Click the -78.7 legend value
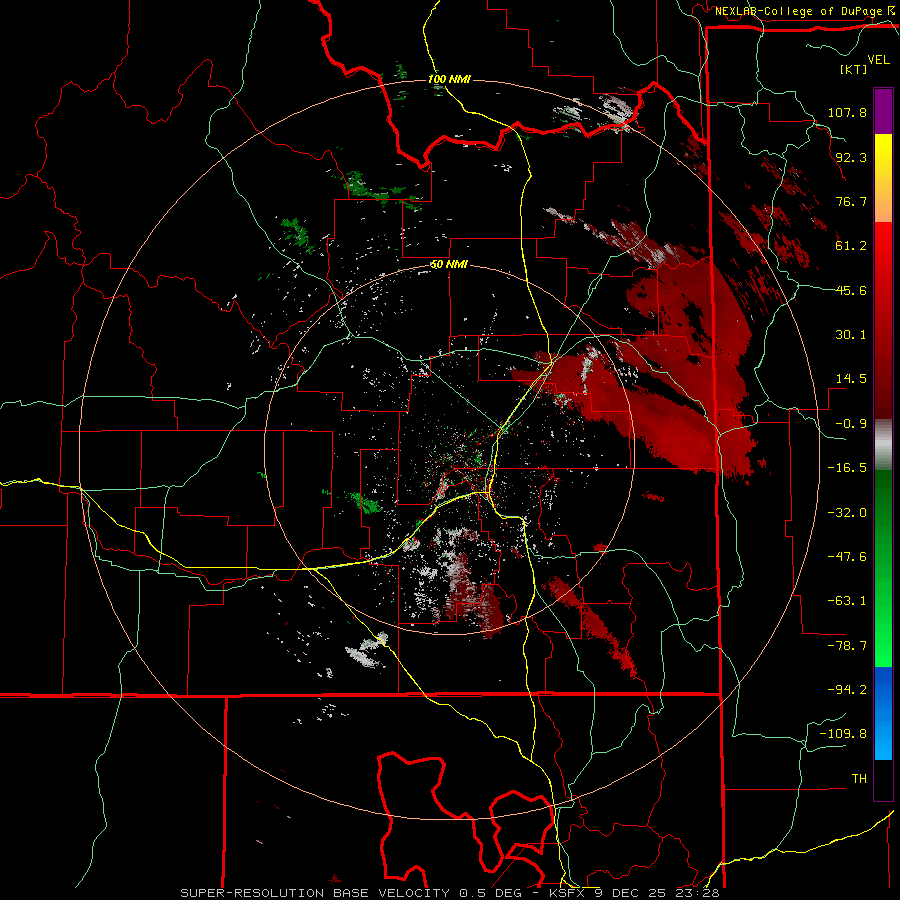 pyautogui.click(x=847, y=646)
